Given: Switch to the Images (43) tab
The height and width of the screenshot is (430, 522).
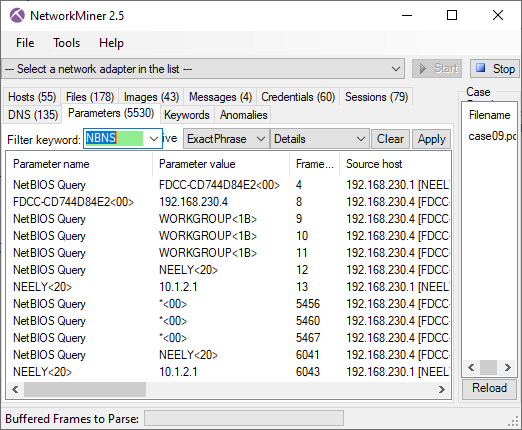Looking at the screenshot, I should point(151,97).
